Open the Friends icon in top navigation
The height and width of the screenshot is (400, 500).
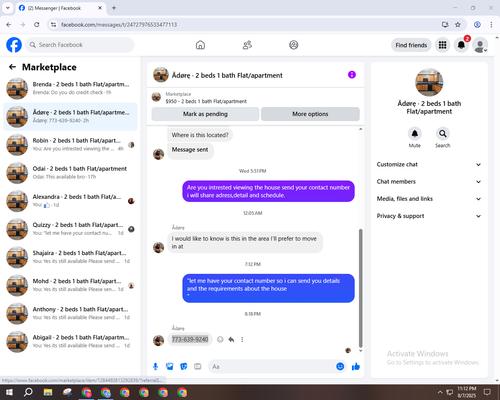(247, 45)
